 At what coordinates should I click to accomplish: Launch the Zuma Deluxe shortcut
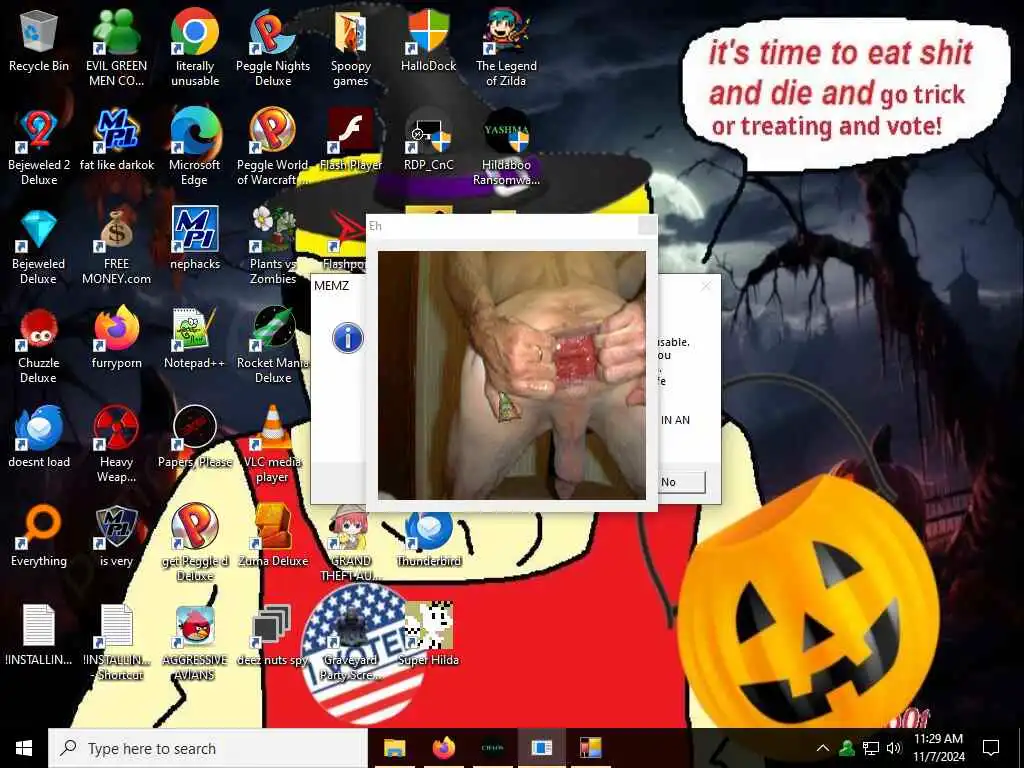tap(273, 537)
